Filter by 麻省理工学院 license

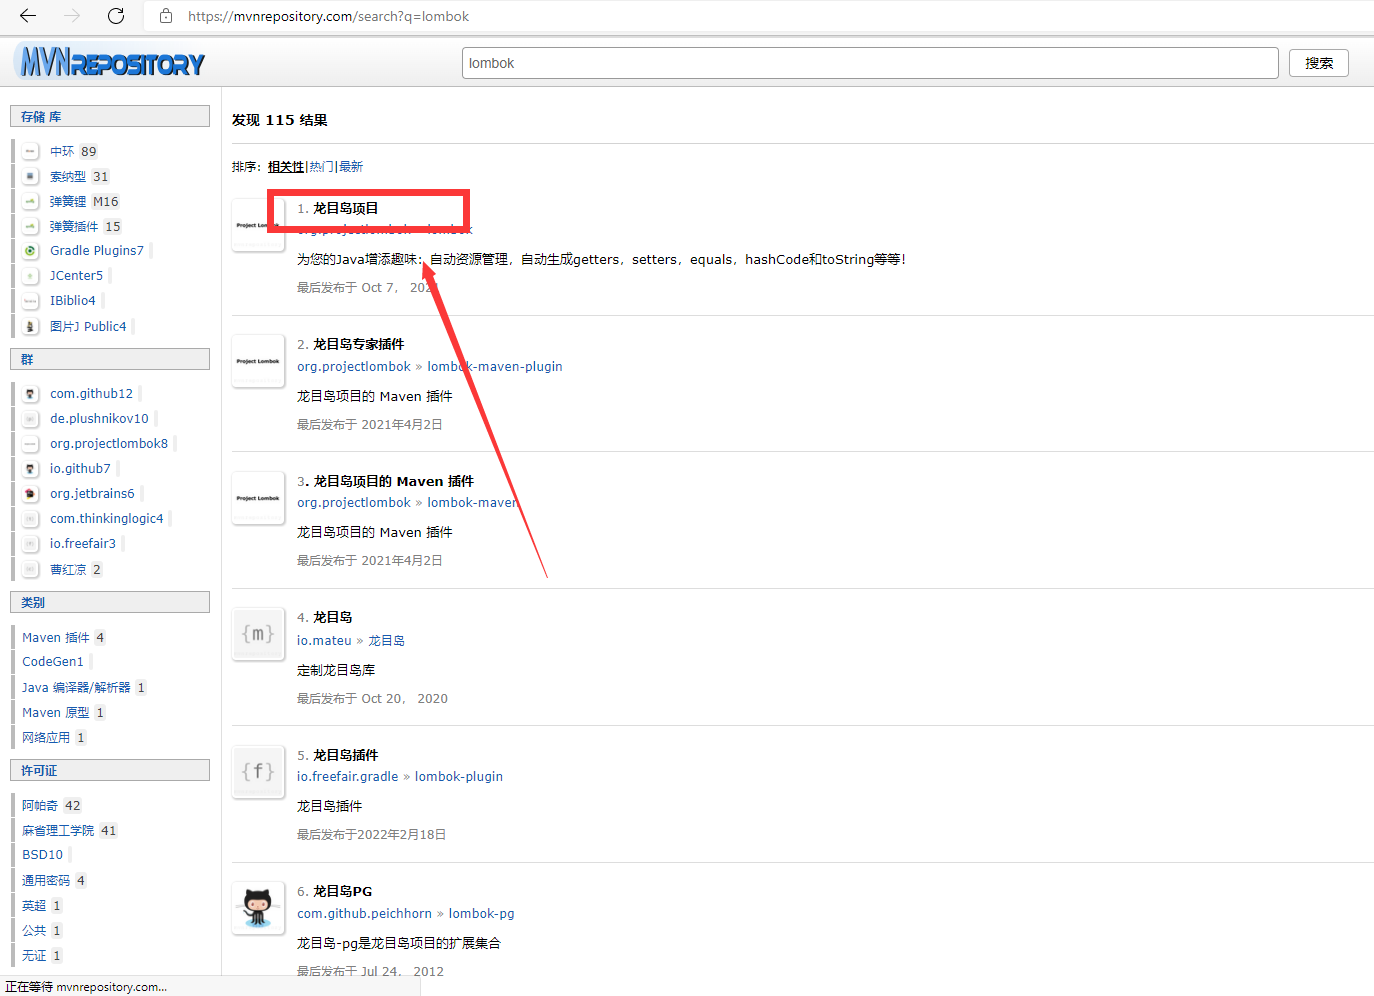pos(58,830)
